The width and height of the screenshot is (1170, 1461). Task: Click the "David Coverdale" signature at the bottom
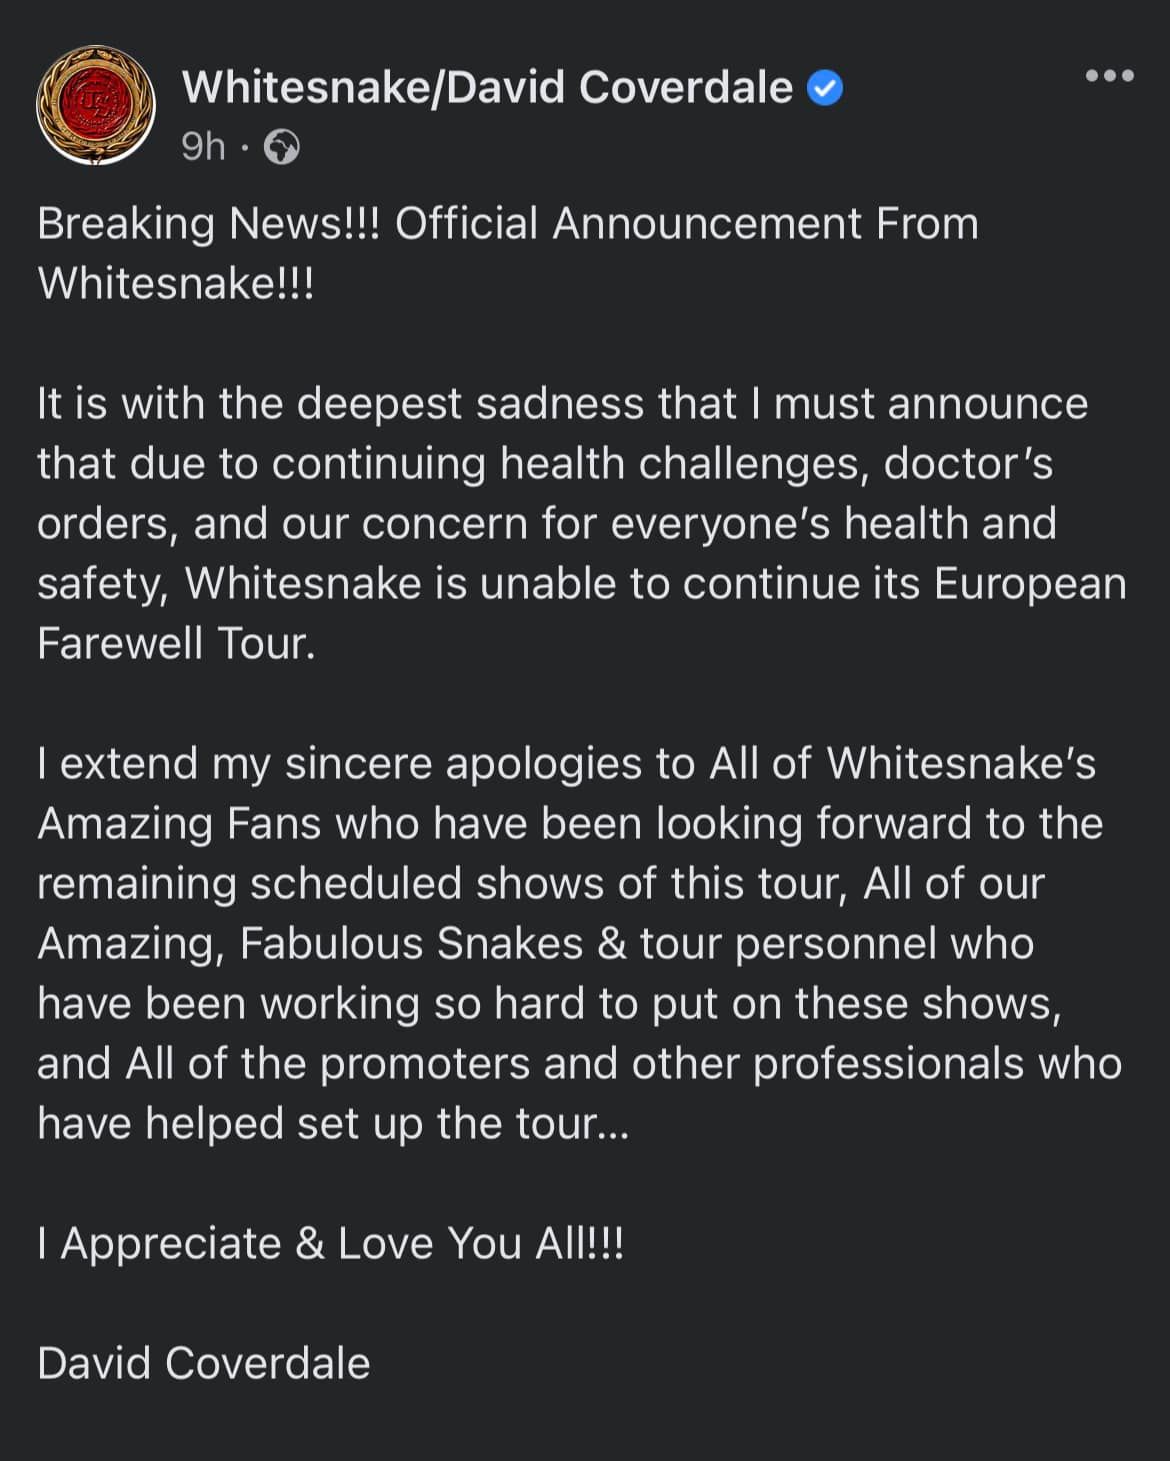(x=204, y=1363)
